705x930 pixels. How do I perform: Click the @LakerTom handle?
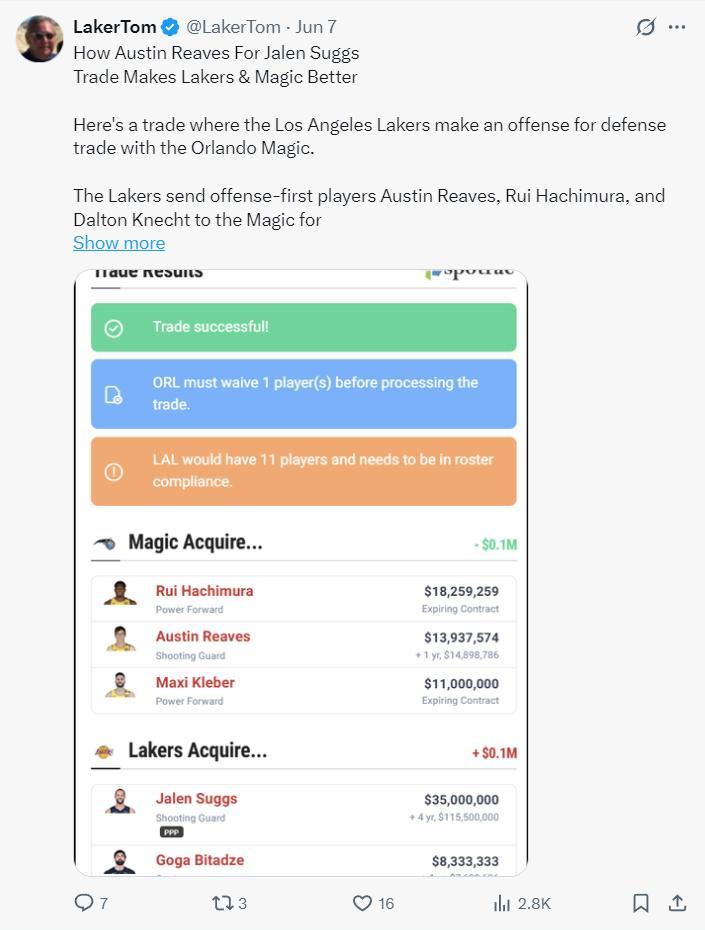pos(233,27)
